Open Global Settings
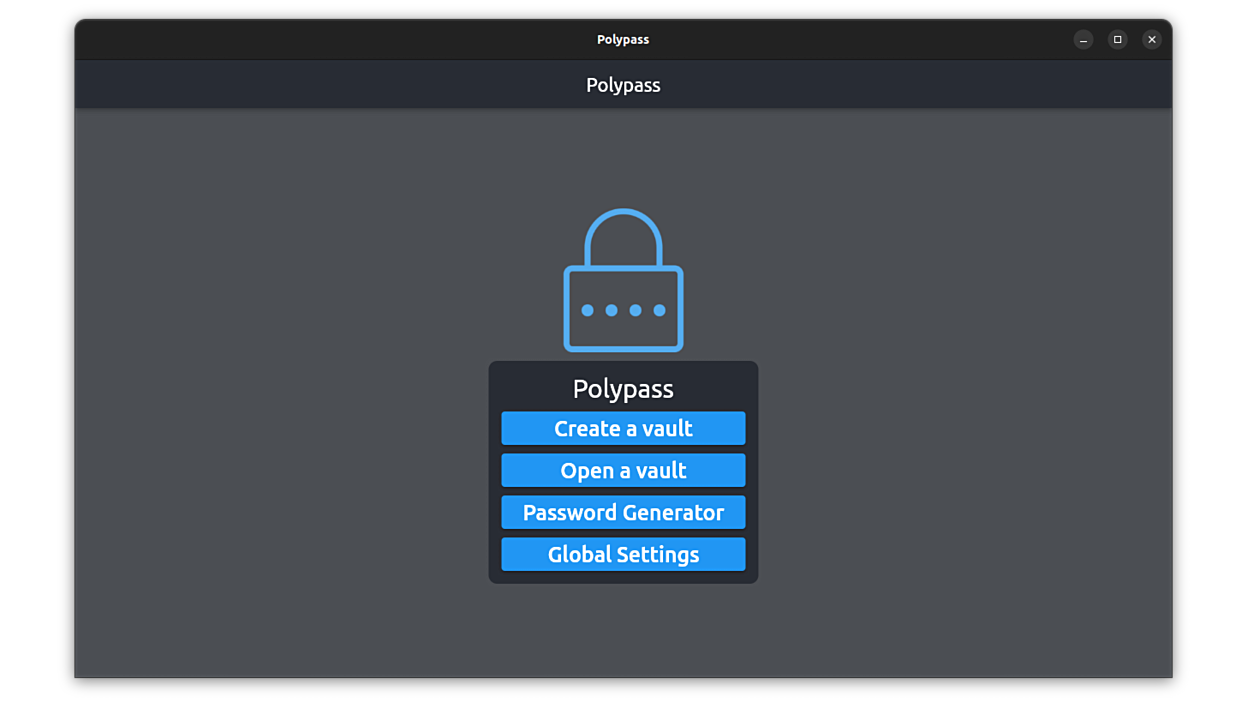The height and width of the screenshot is (702, 1248). (x=623, y=554)
